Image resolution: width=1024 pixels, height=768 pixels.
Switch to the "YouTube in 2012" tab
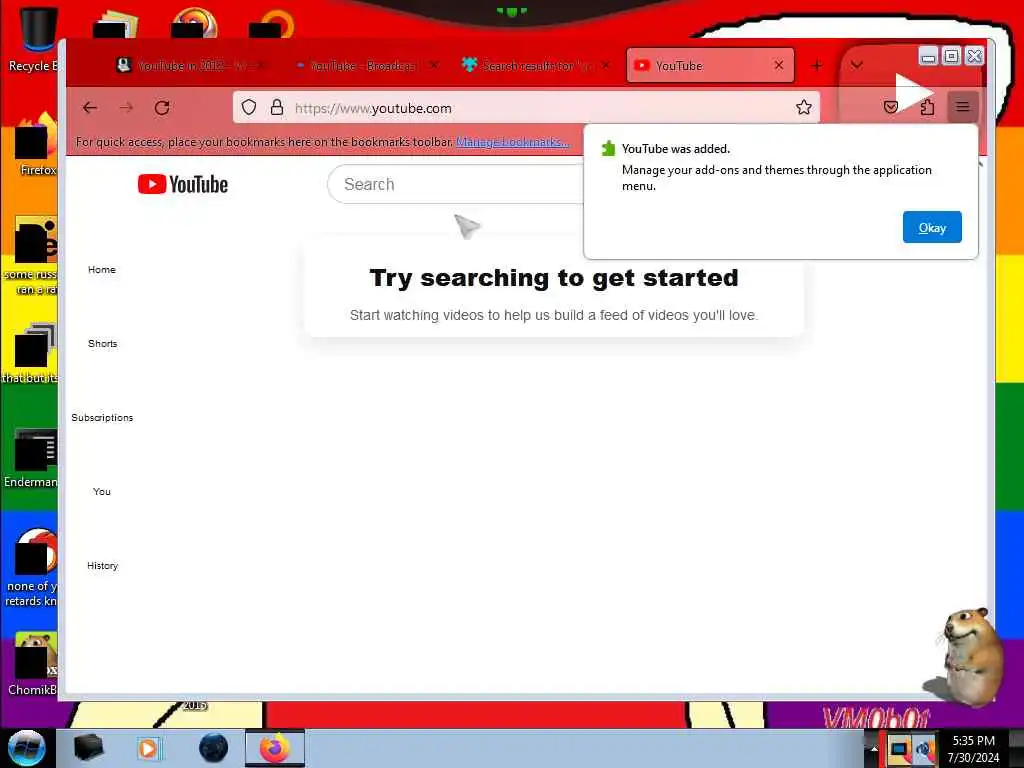tap(189, 65)
